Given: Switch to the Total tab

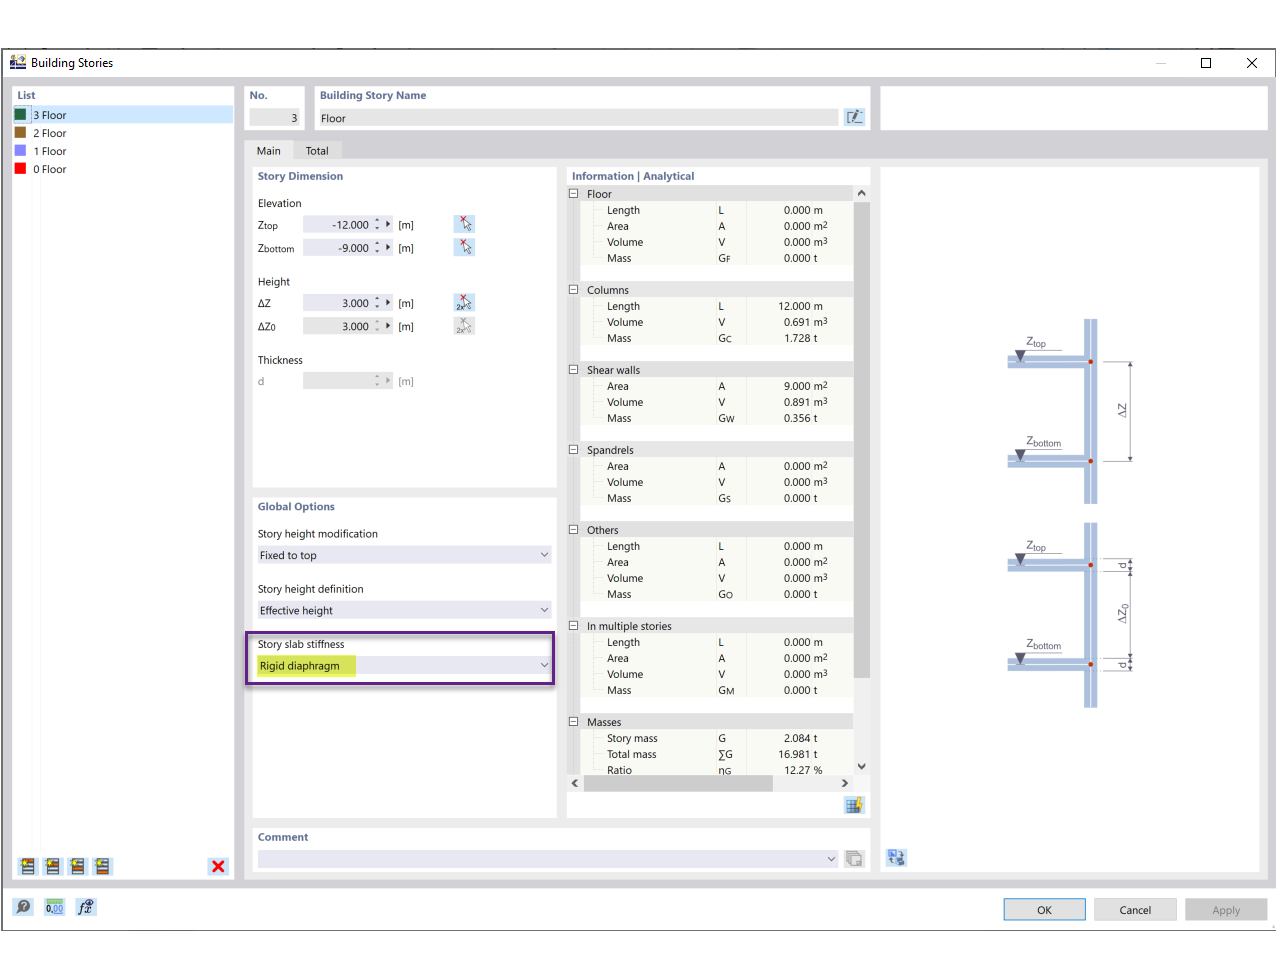Looking at the screenshot, I should (x=317, y=151).
